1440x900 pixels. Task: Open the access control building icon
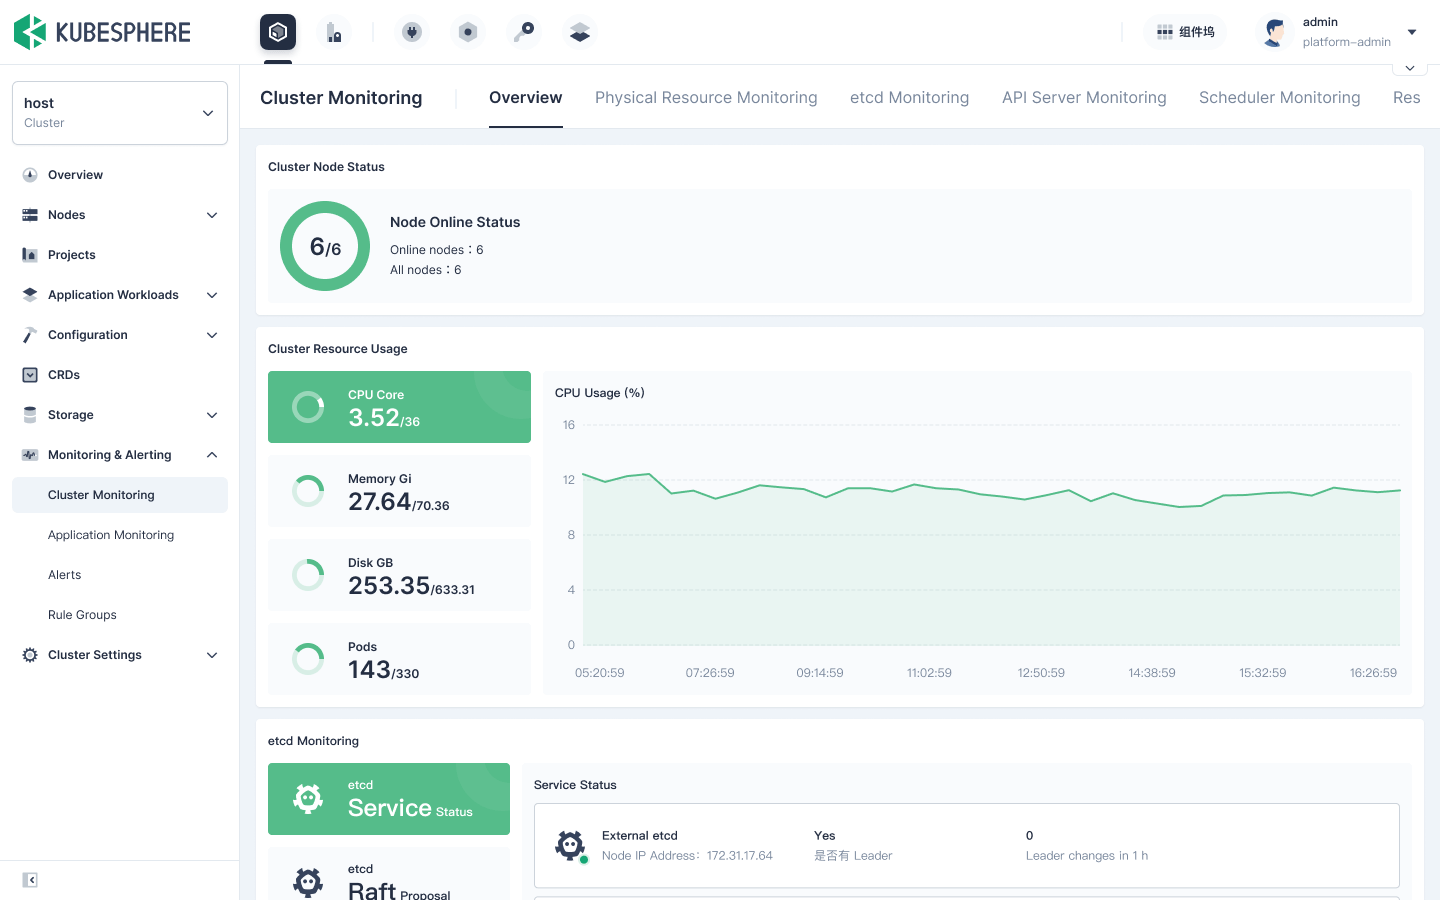click(334, 33)
